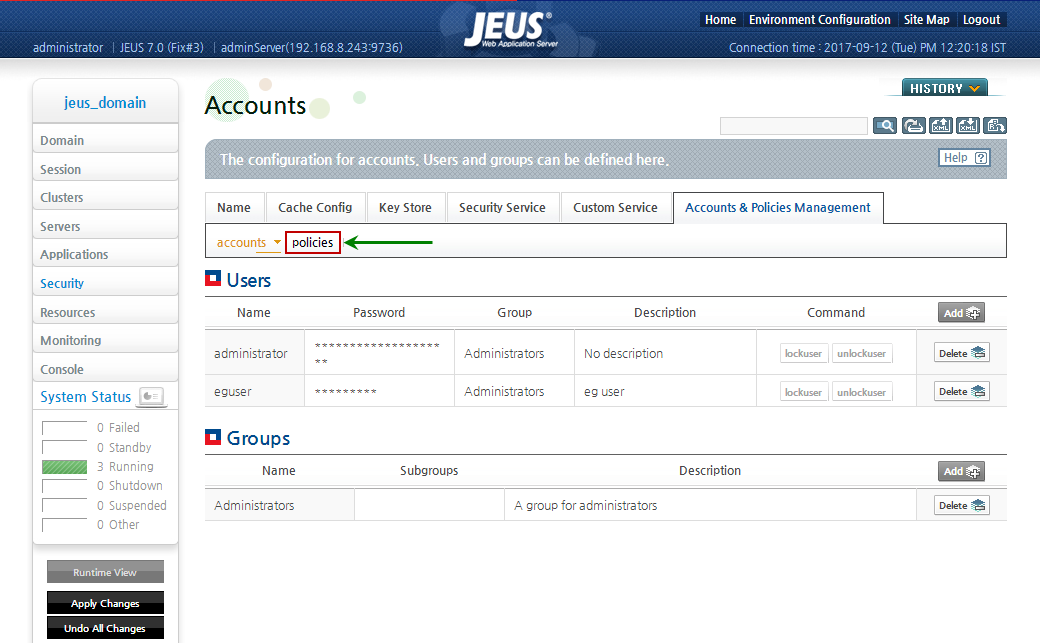Viewport: 1040px width, 643px height.
Task: Switch to the Key Store tab
Action: pos(405,208)
